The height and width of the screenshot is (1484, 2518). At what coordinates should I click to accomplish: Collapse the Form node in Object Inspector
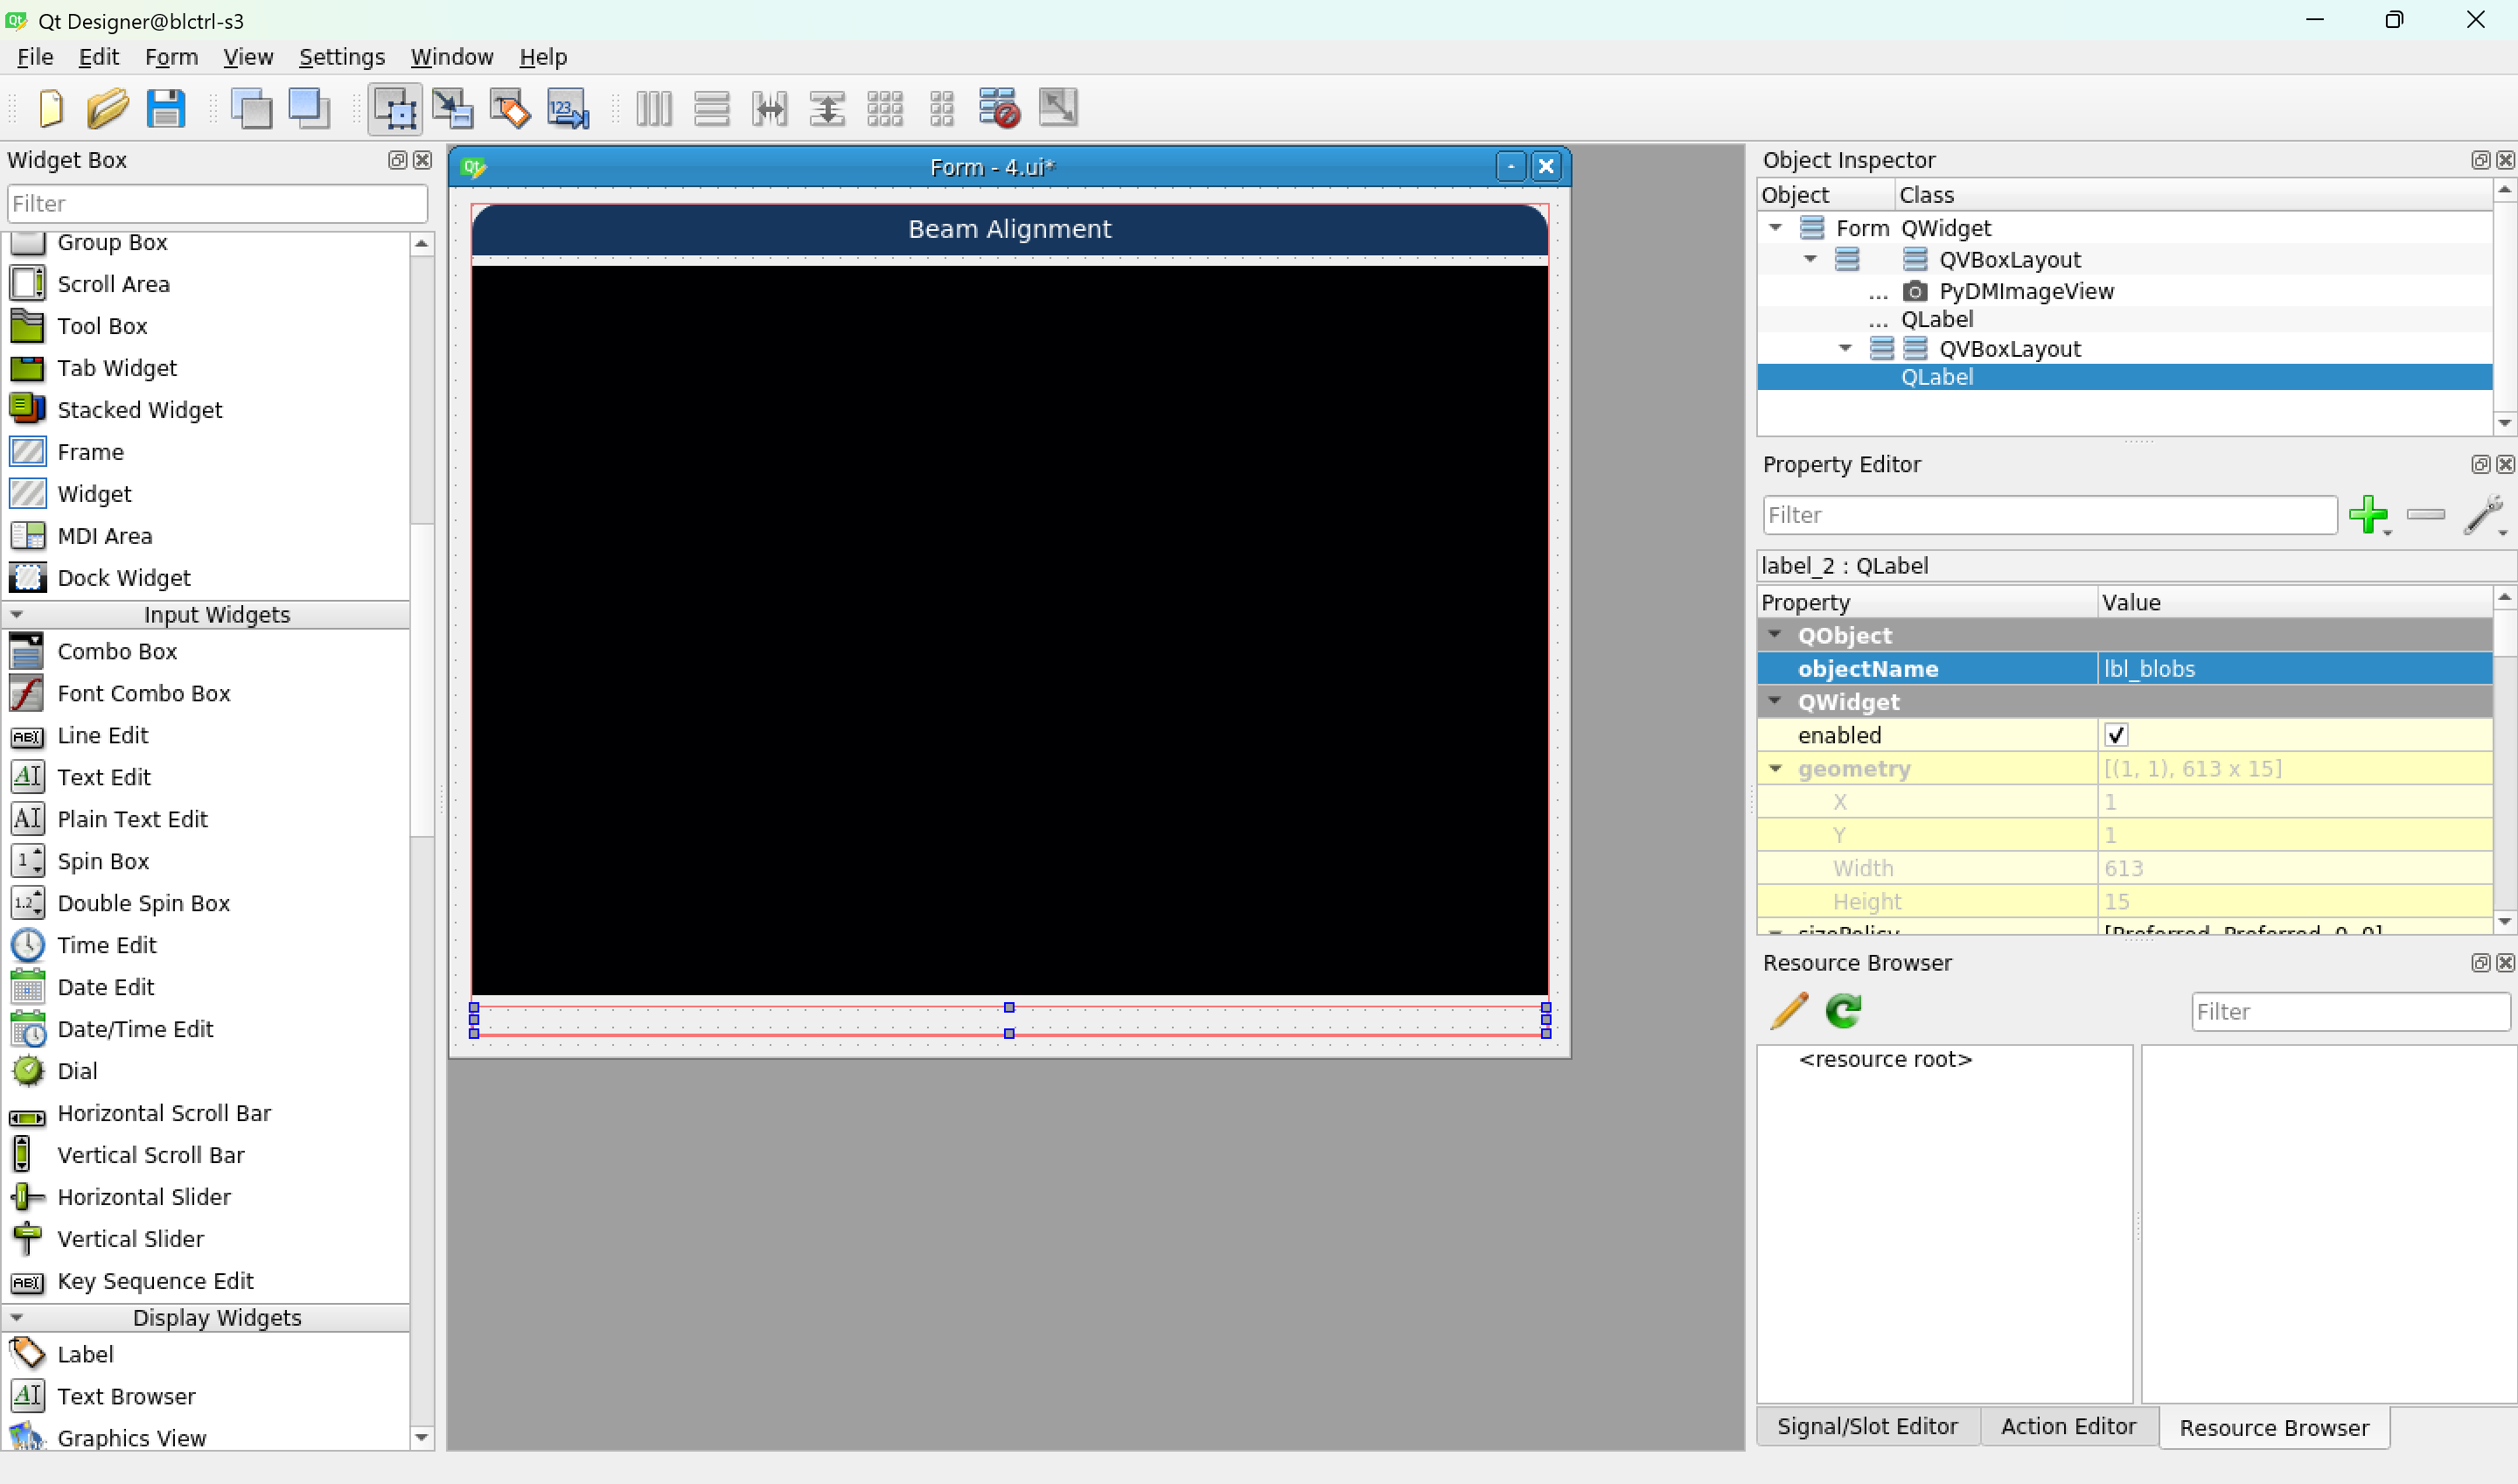1776,228
